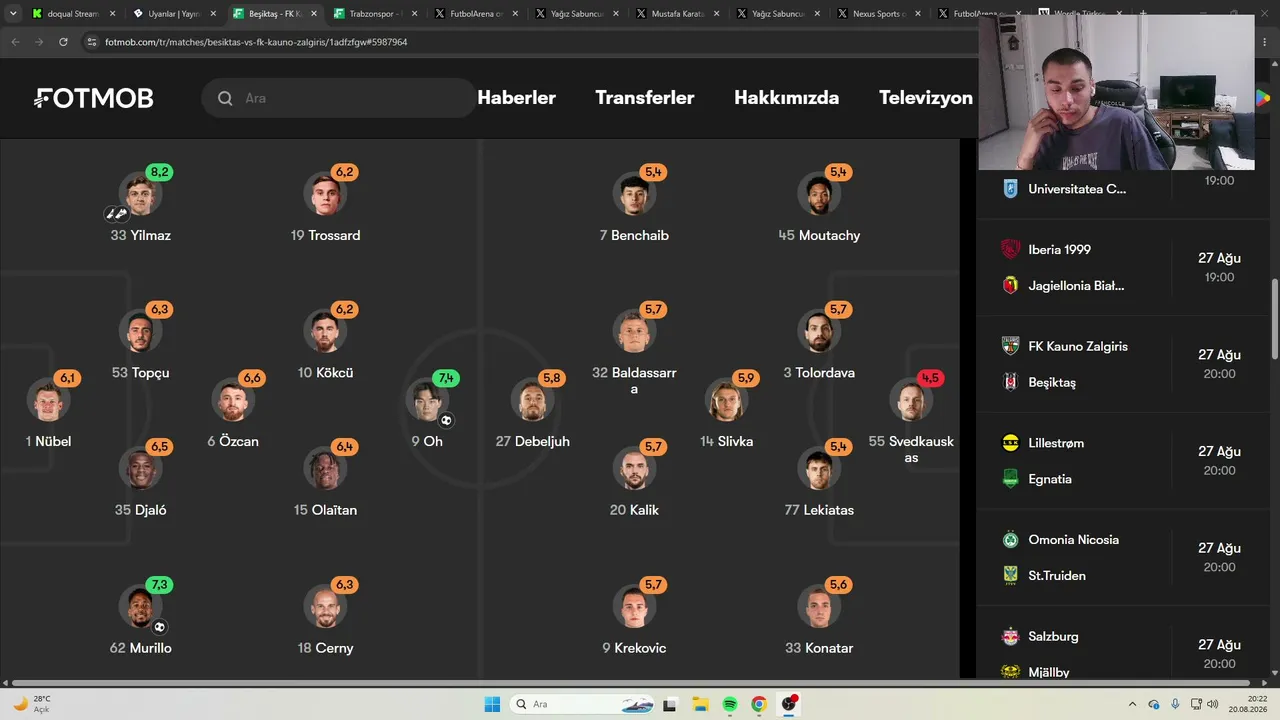Click the red 4,5 rating badge

coord(930,378)
